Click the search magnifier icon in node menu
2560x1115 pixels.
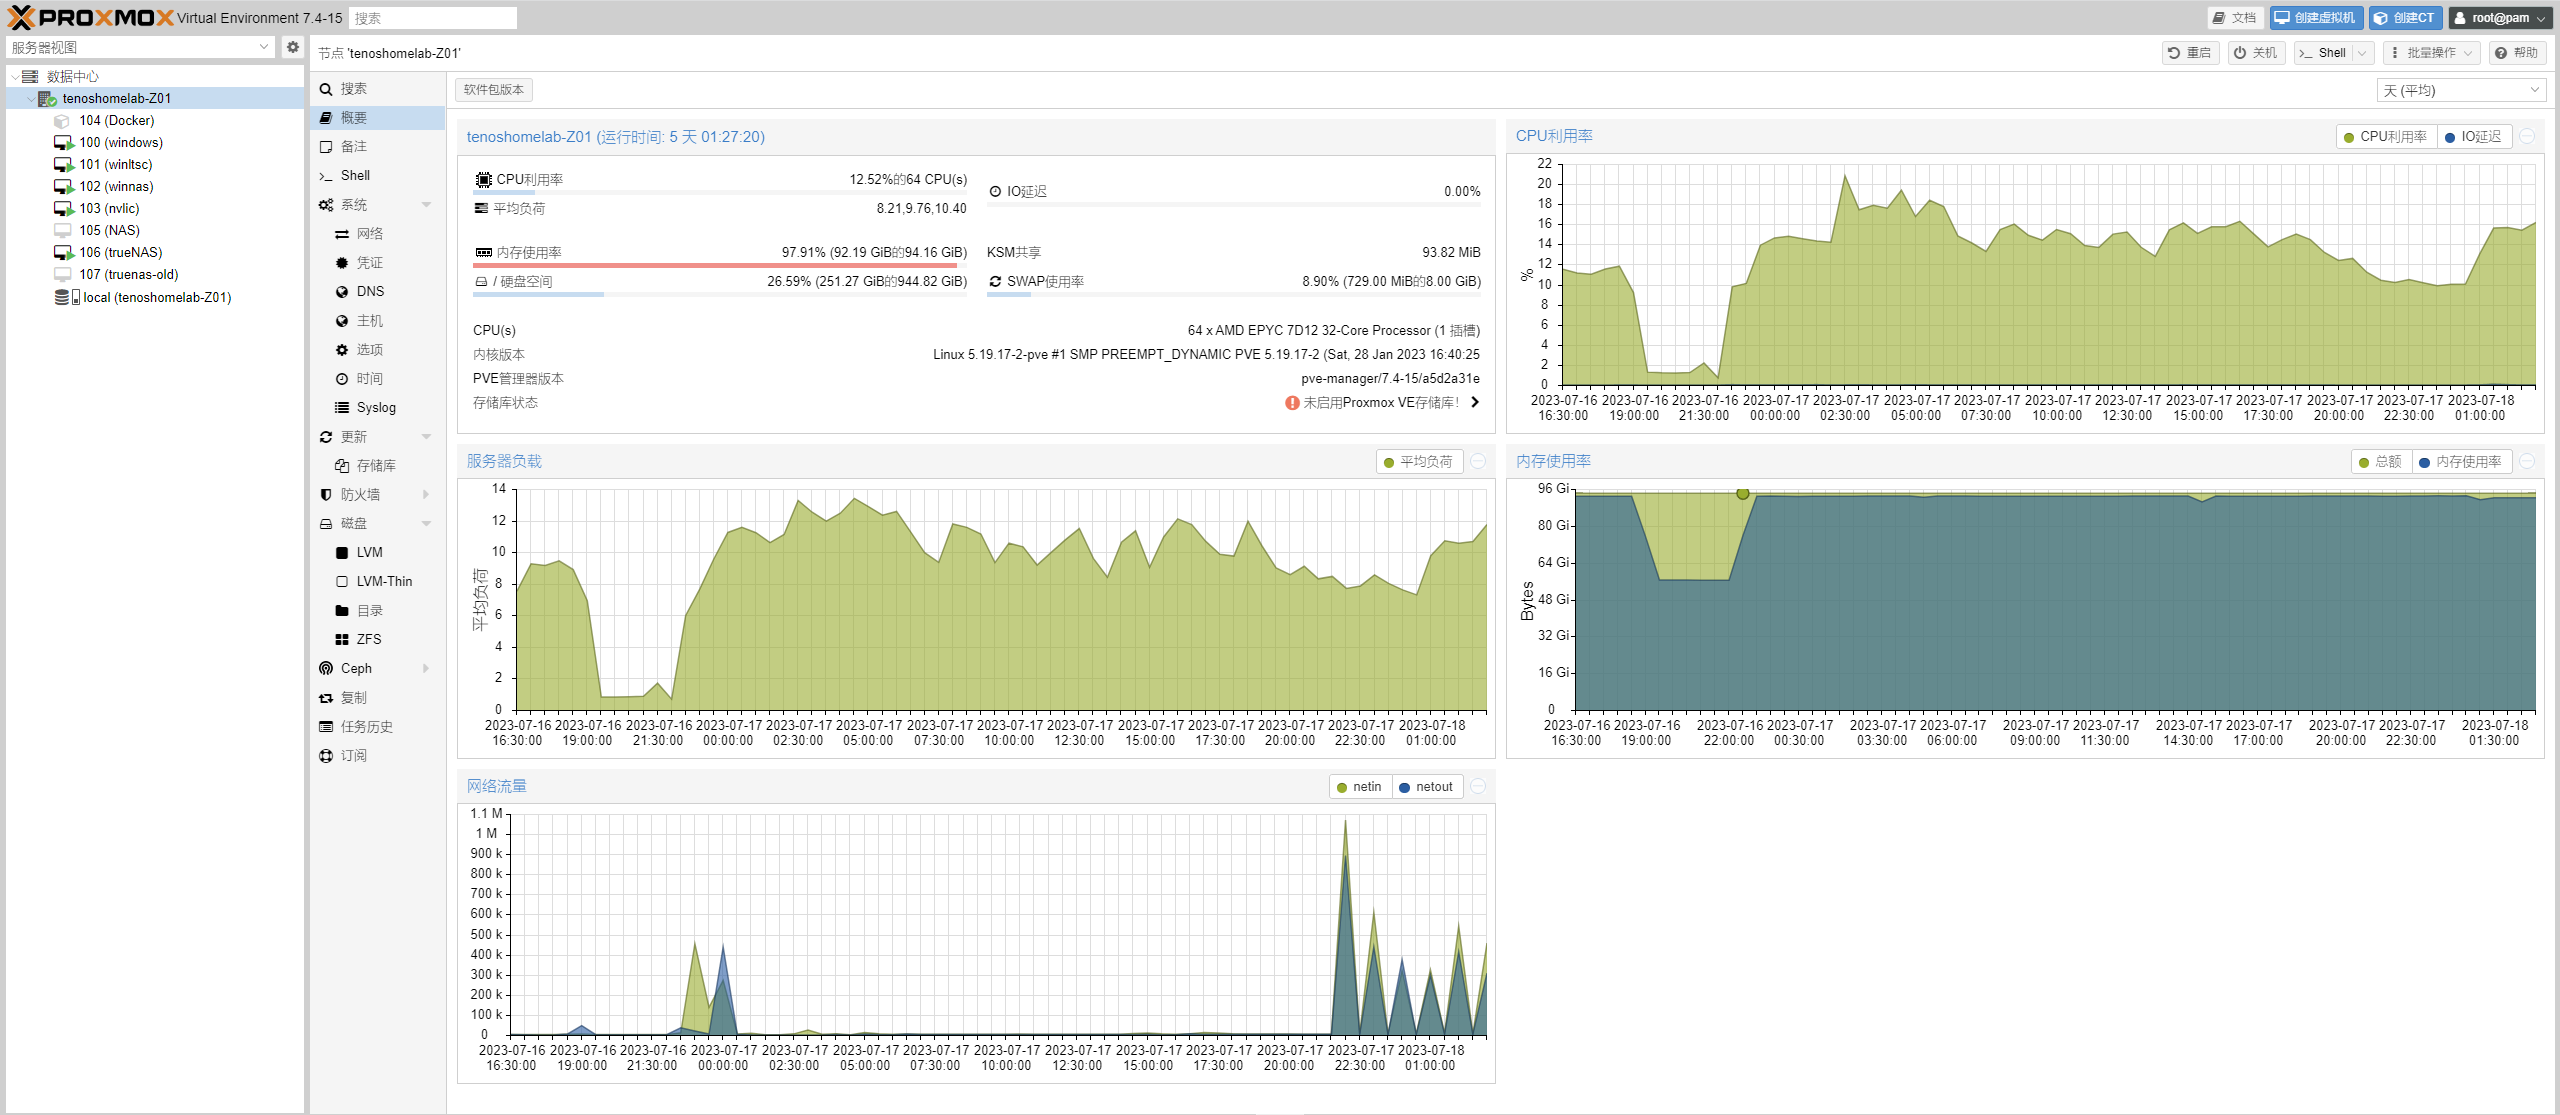tap(326, 89)
